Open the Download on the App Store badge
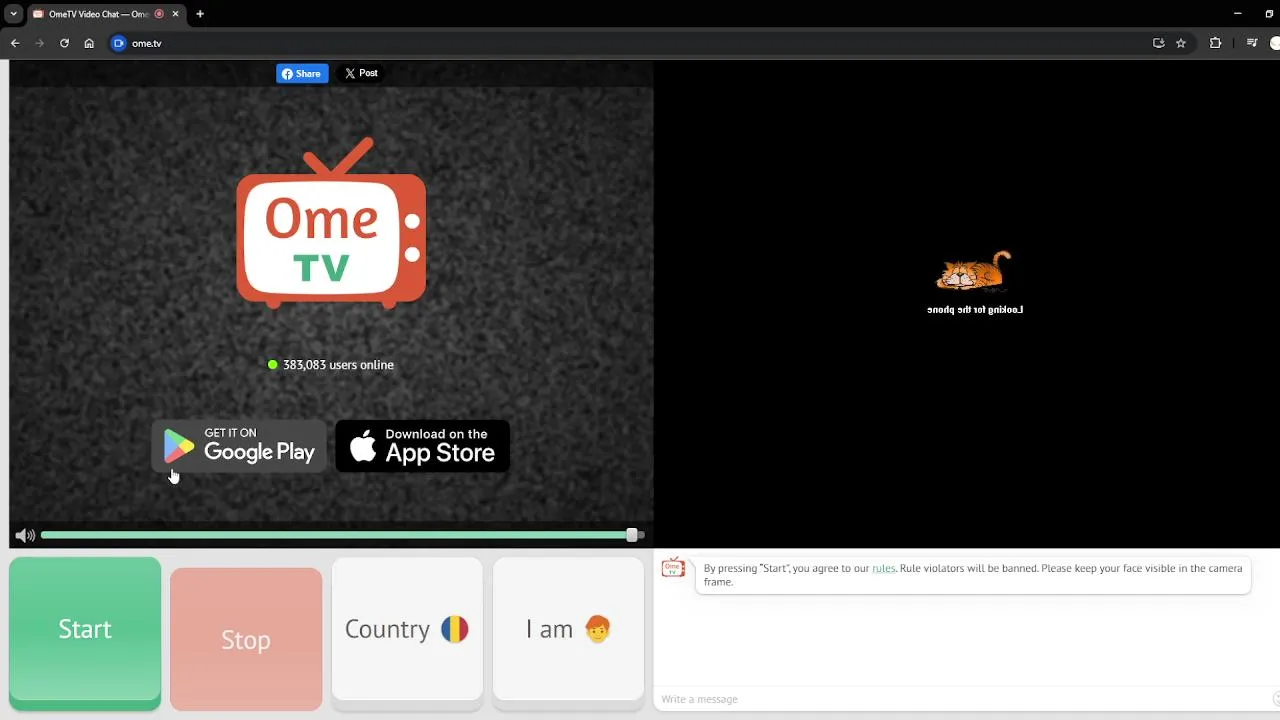1280x720 pixels. click(422, 446)
